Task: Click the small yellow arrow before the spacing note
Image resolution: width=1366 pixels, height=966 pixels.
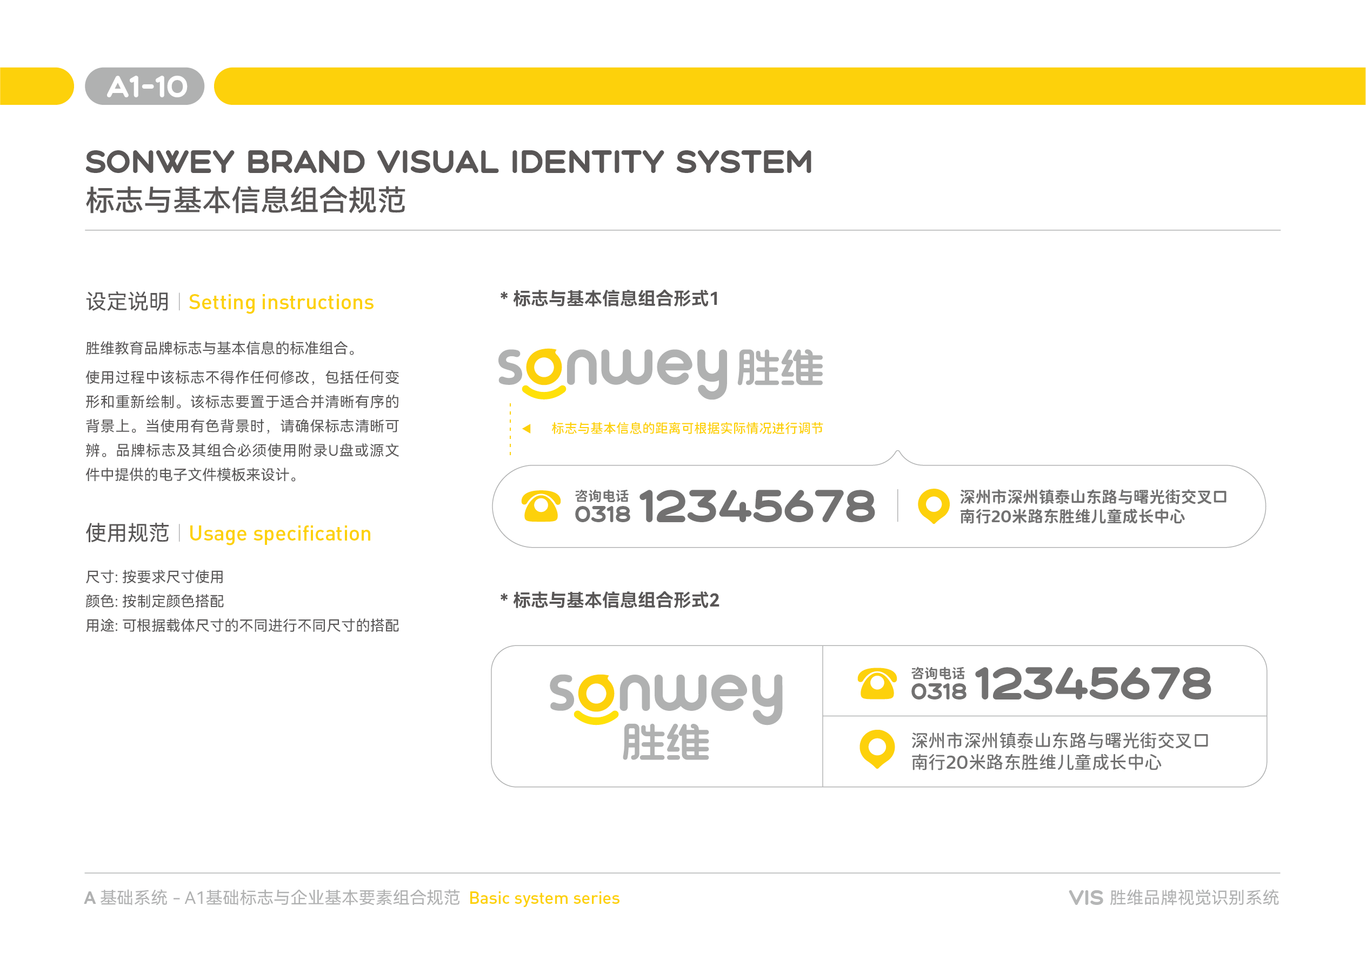Action: click(526, 428)
